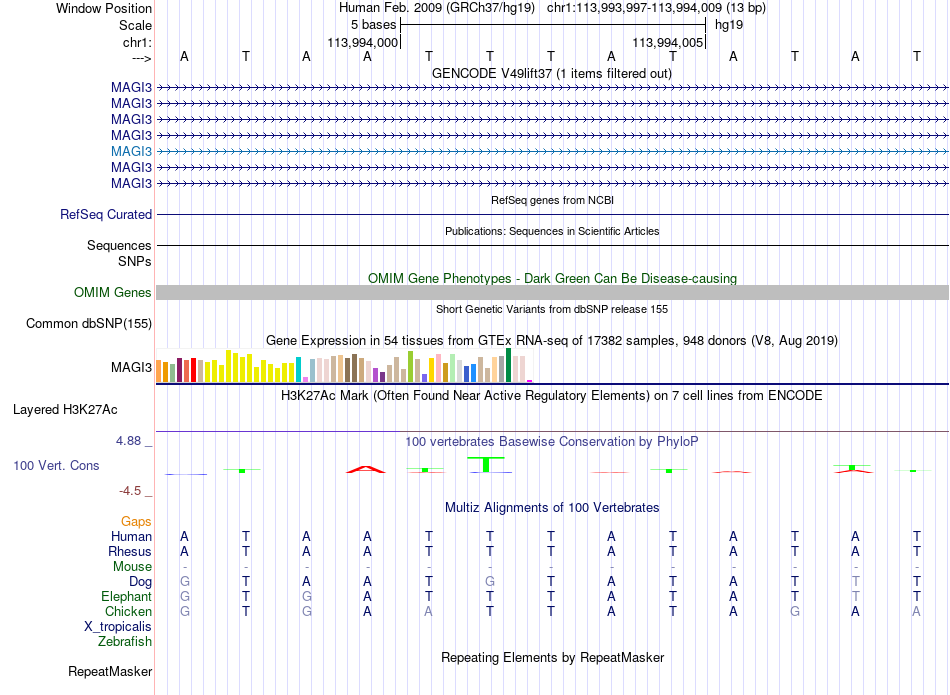This screenshot has height=695, width=950.
Task: Click the Multiz Alignments of 100 Vertebrates title
Action: (552, 507)
